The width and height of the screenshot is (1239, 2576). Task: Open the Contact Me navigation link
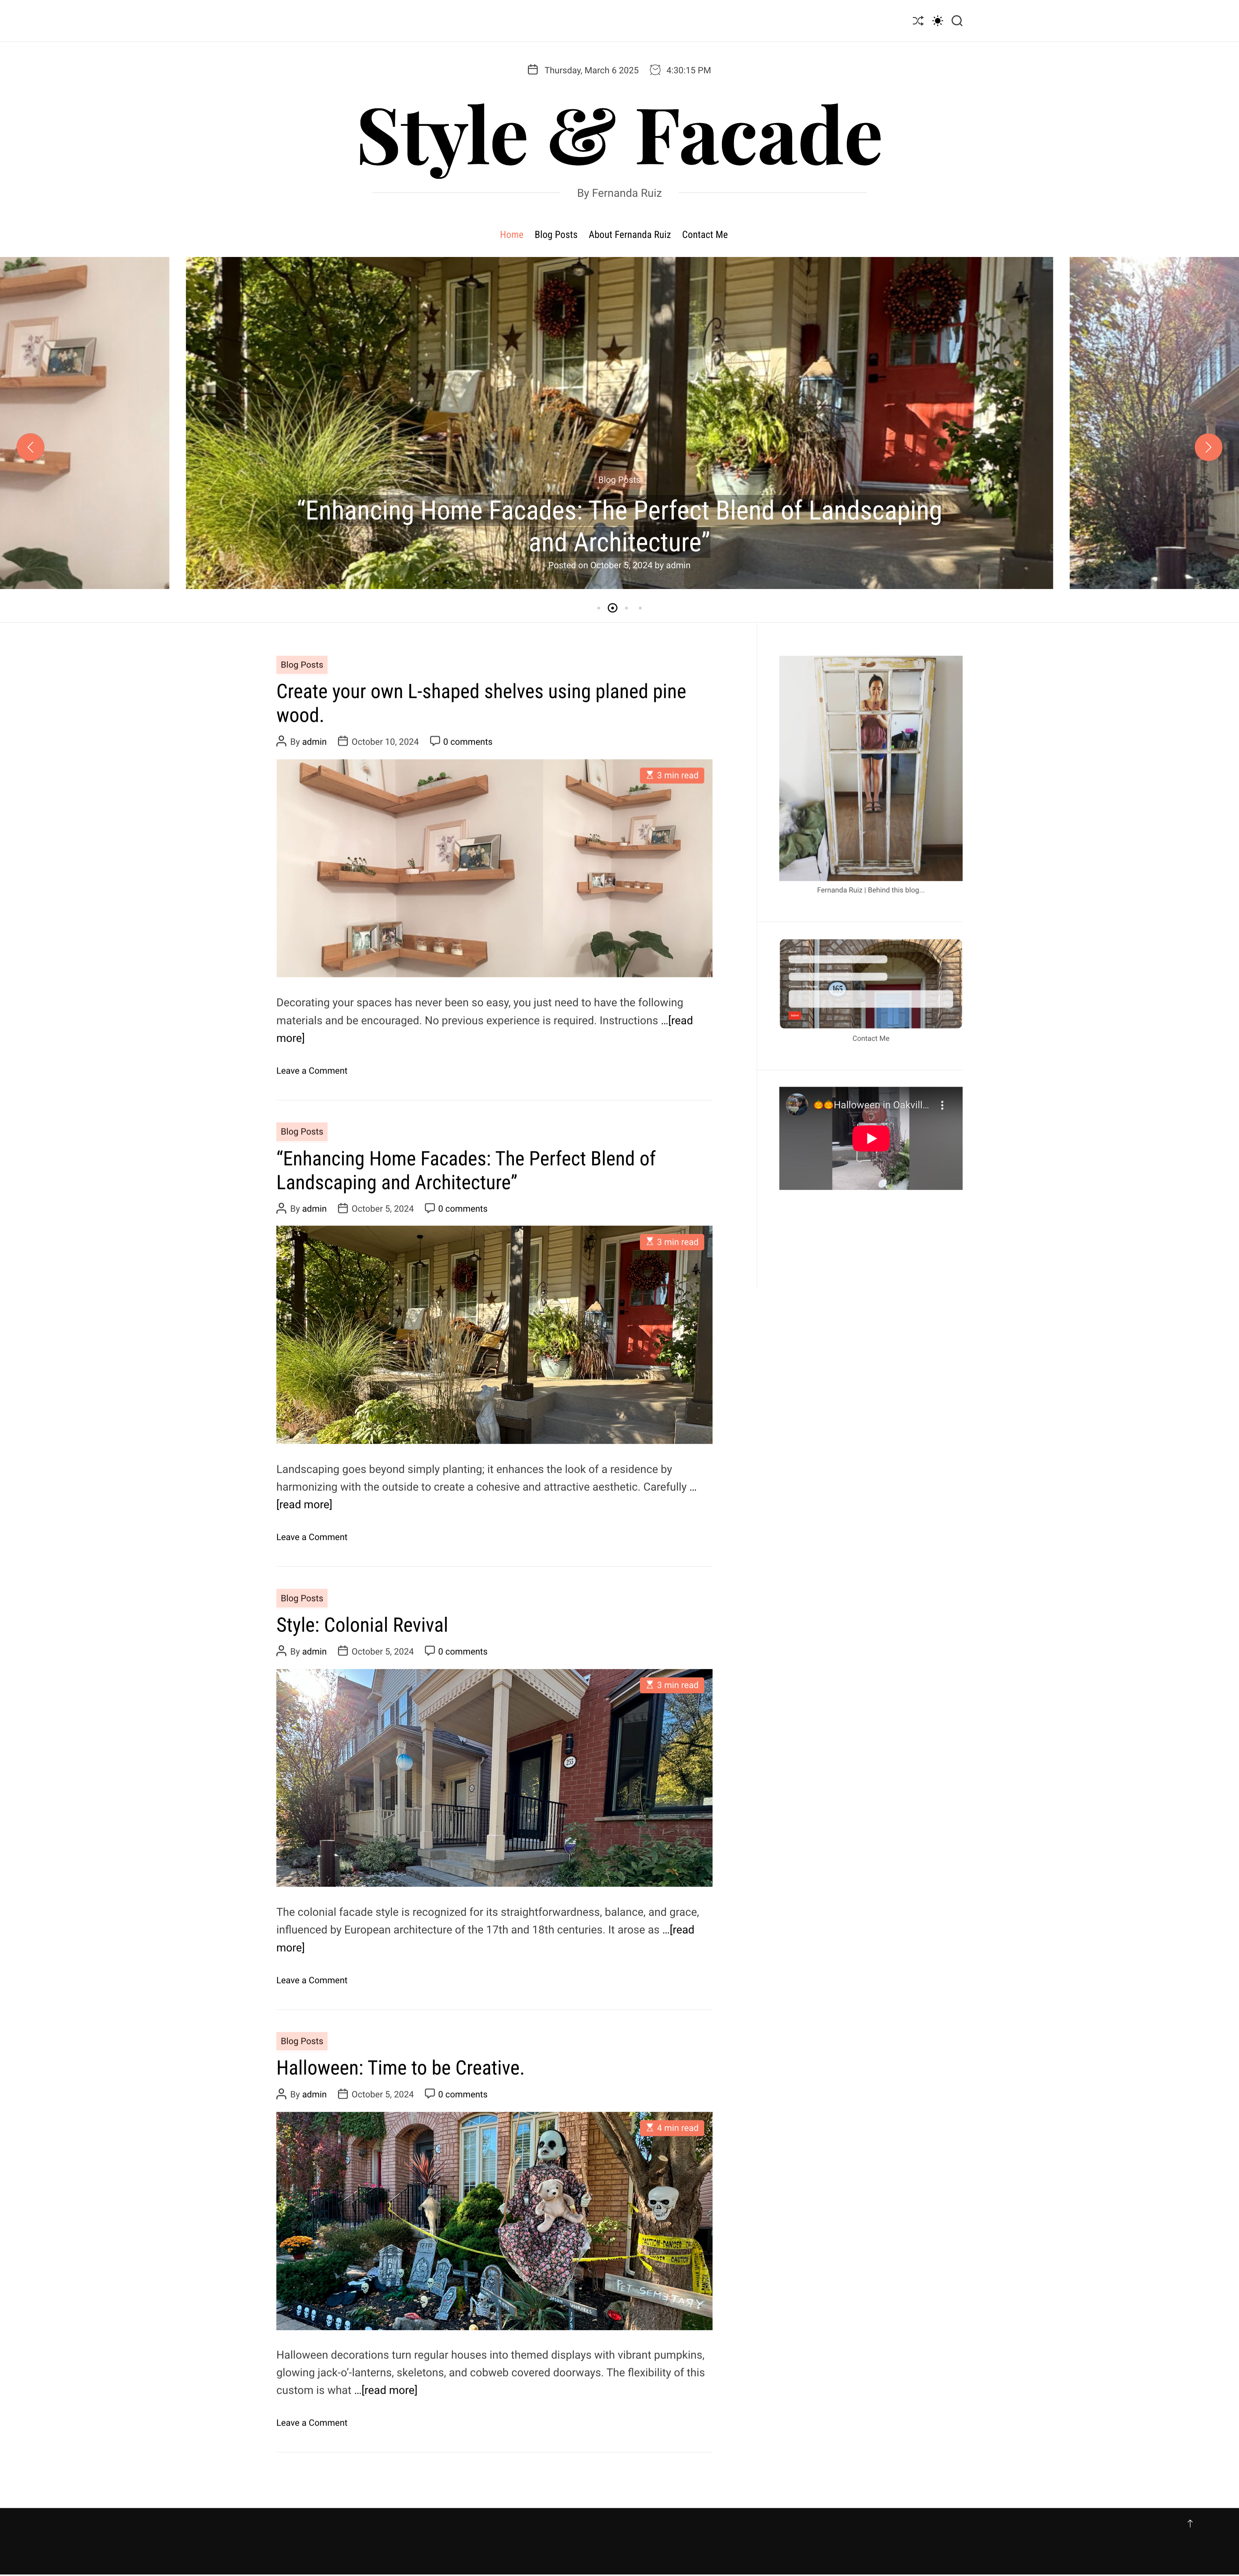705,235
